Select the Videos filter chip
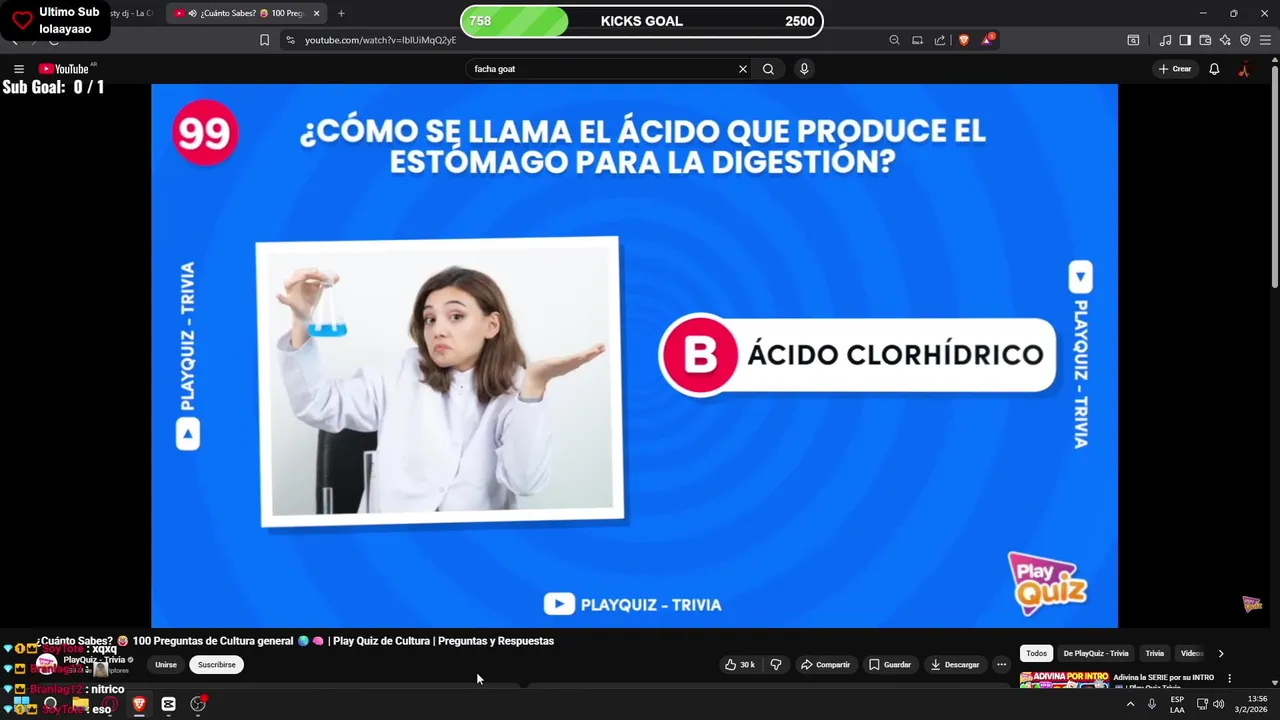 click(x=1192, y=653)
